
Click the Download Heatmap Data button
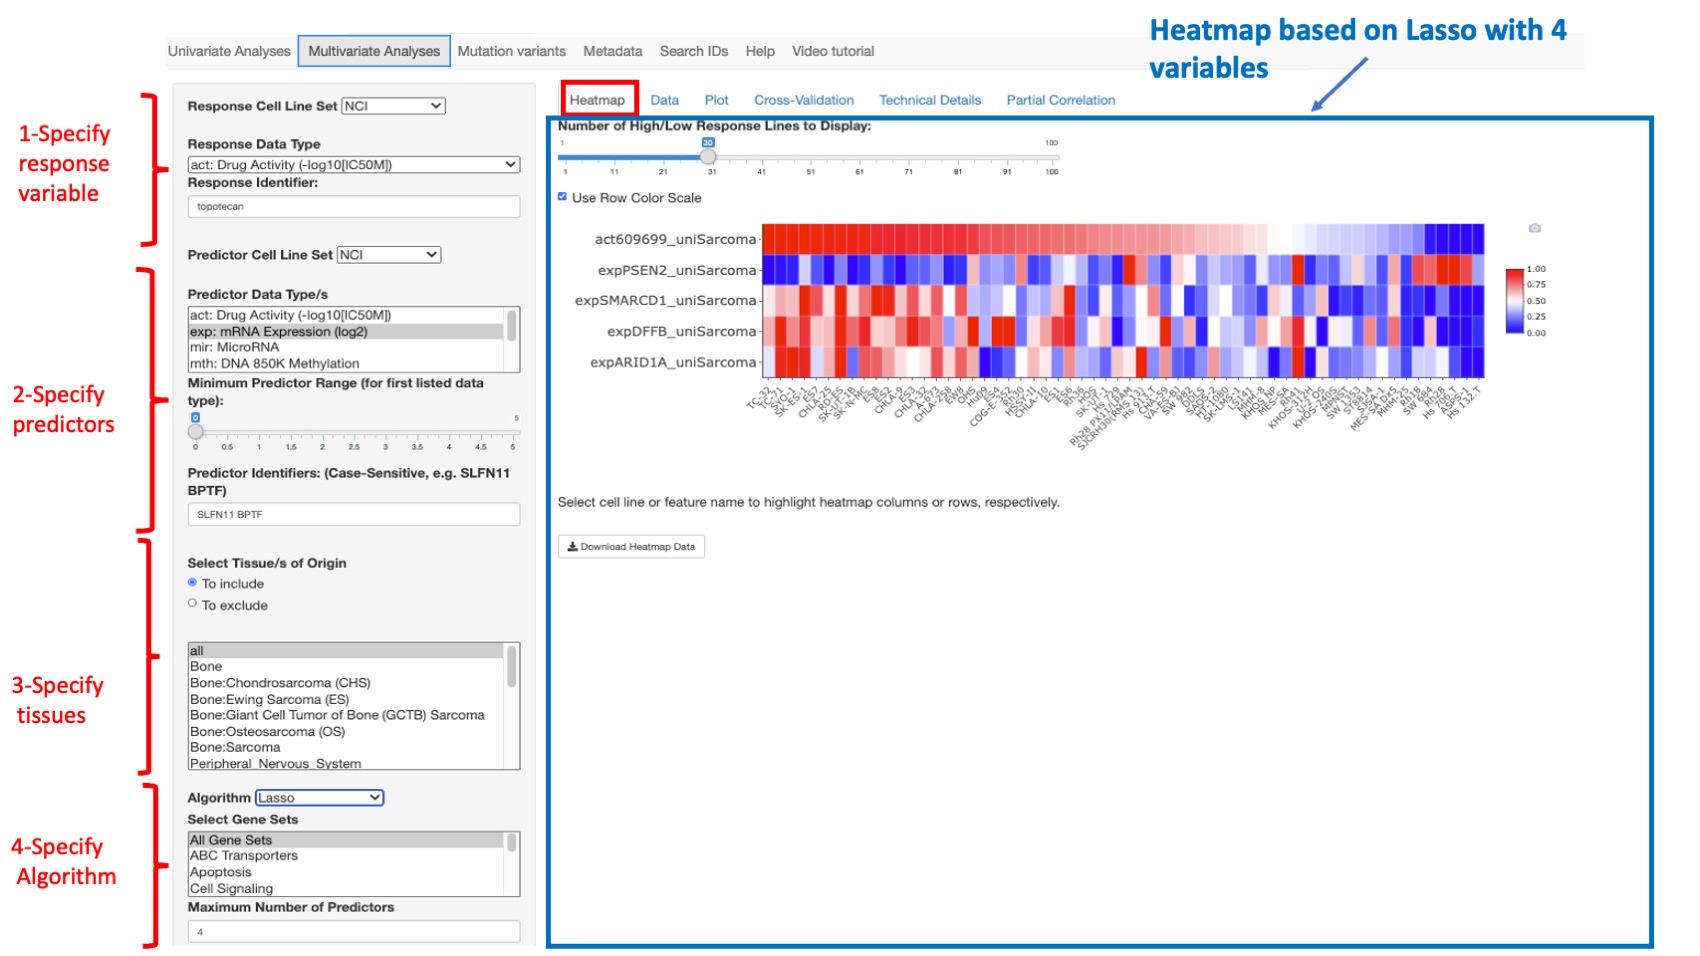(630, 546)
